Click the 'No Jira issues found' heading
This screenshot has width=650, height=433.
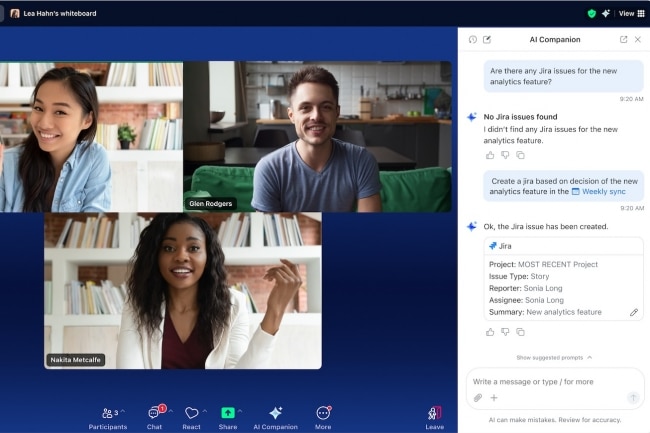coord(520,117)
